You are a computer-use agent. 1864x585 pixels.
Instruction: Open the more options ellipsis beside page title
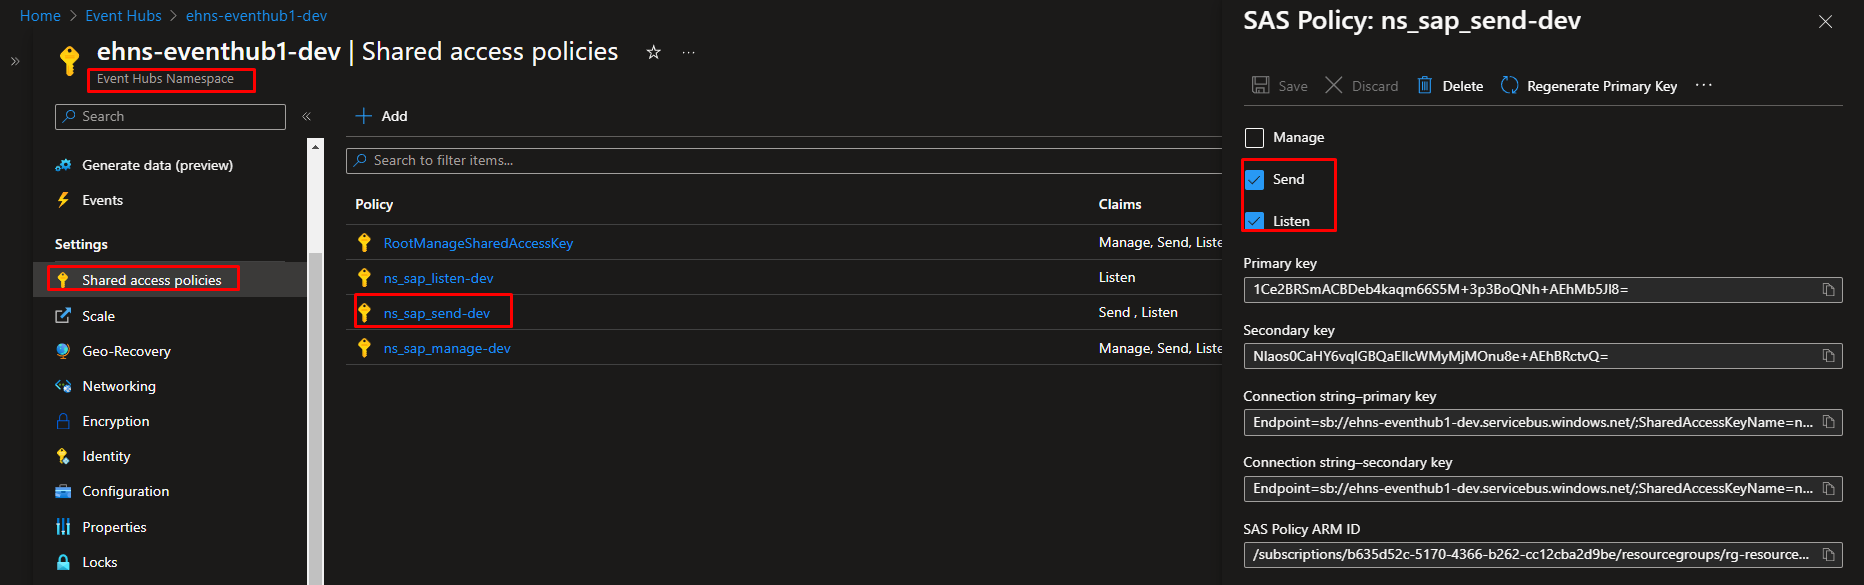[689, 52]
